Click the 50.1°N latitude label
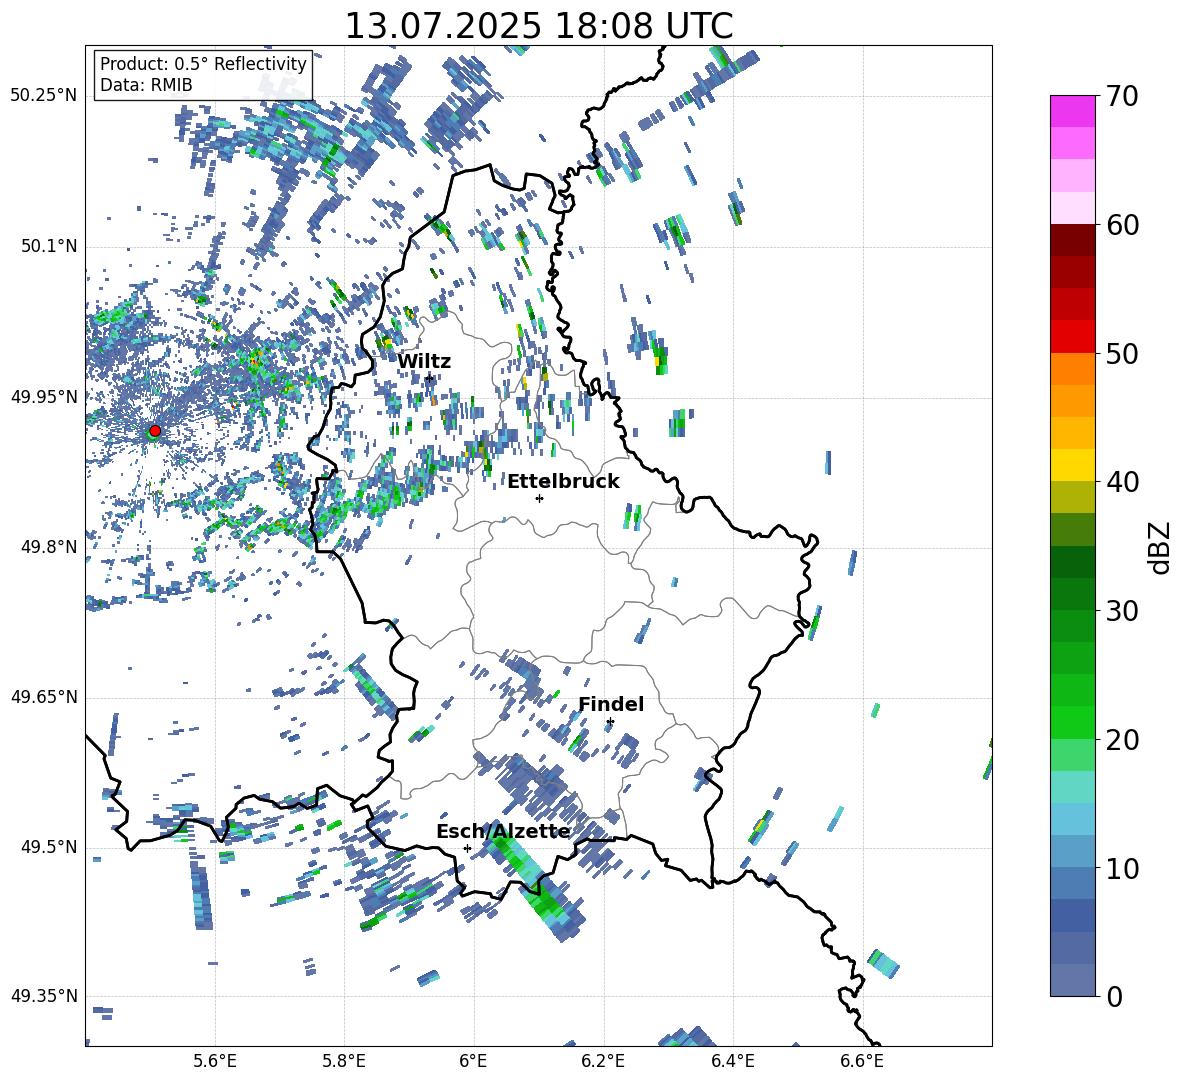The image size is (1184, 1081). 49,246
